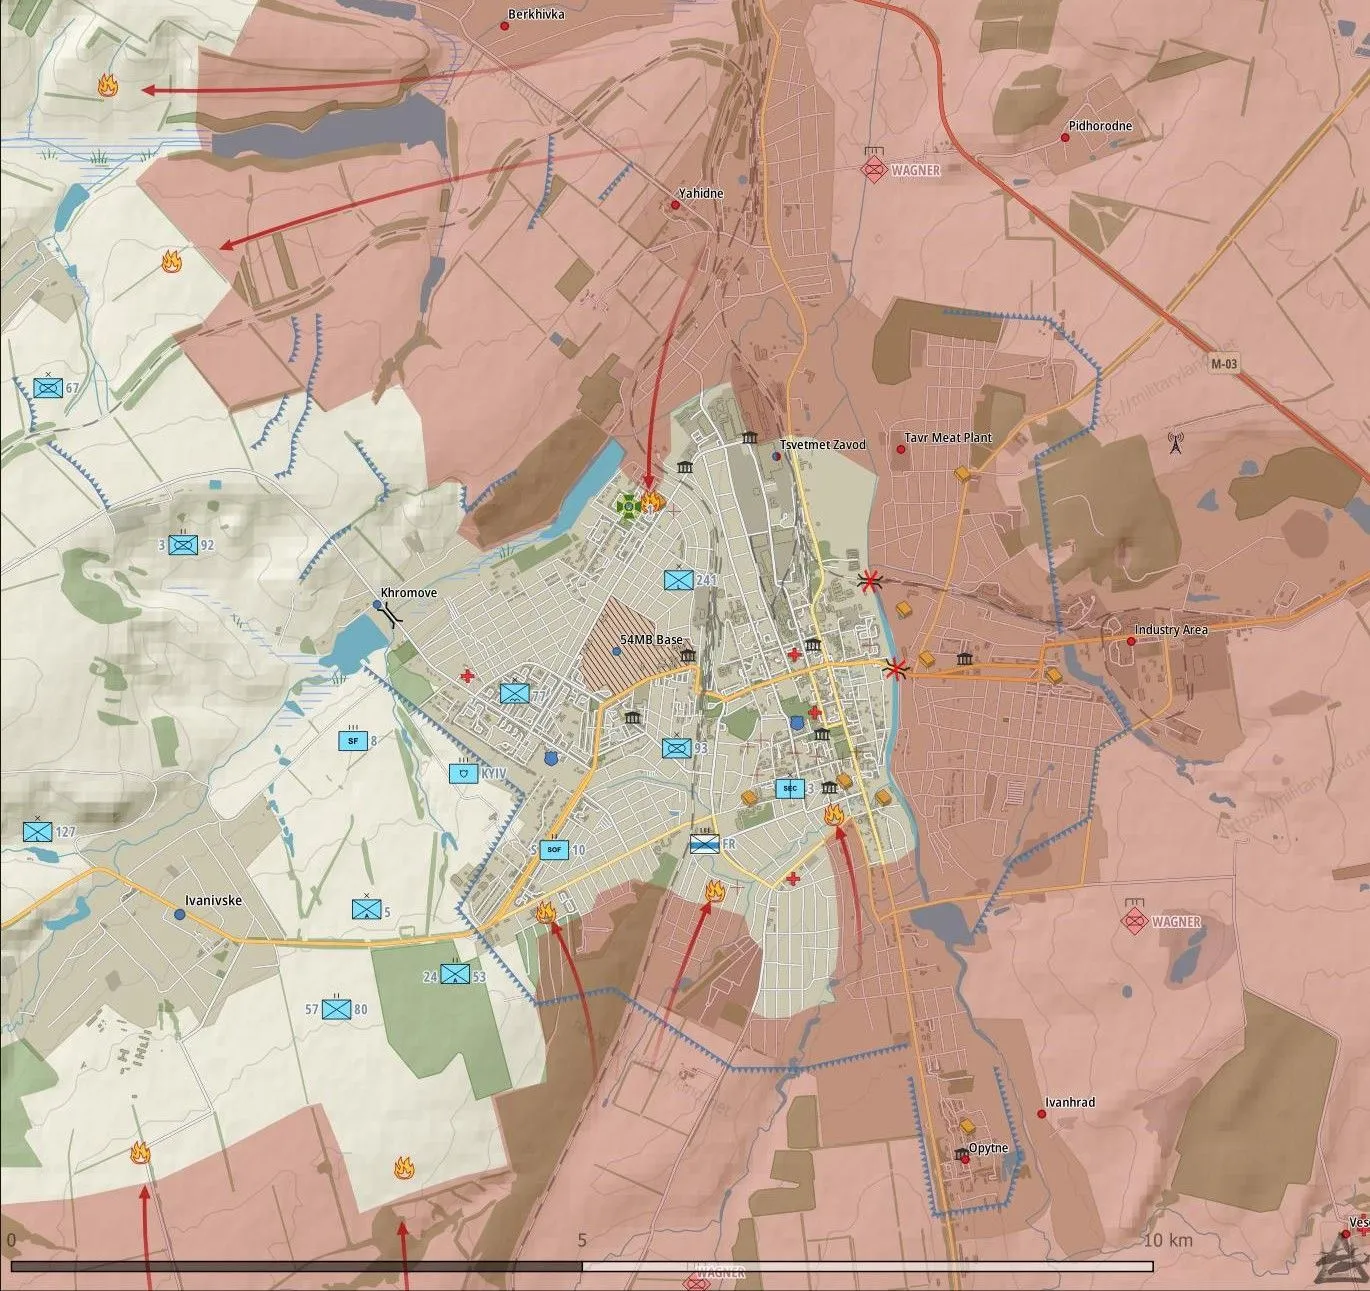Click the FR flag unit marker
1370x1291 pixels.
705,845
